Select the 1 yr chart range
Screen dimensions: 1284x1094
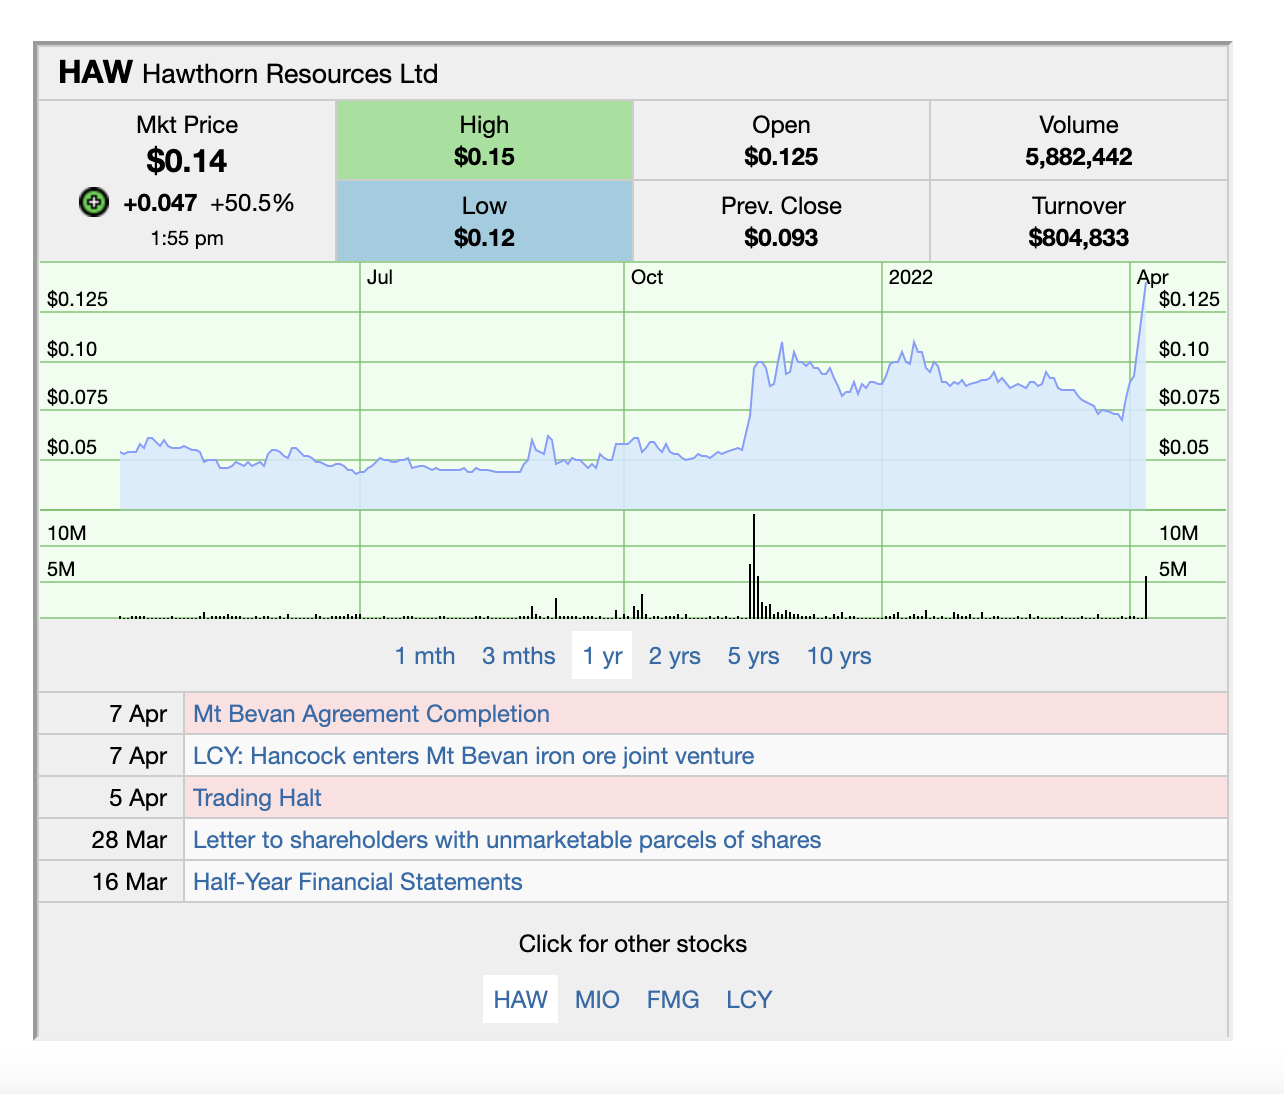tap(602, 656)
